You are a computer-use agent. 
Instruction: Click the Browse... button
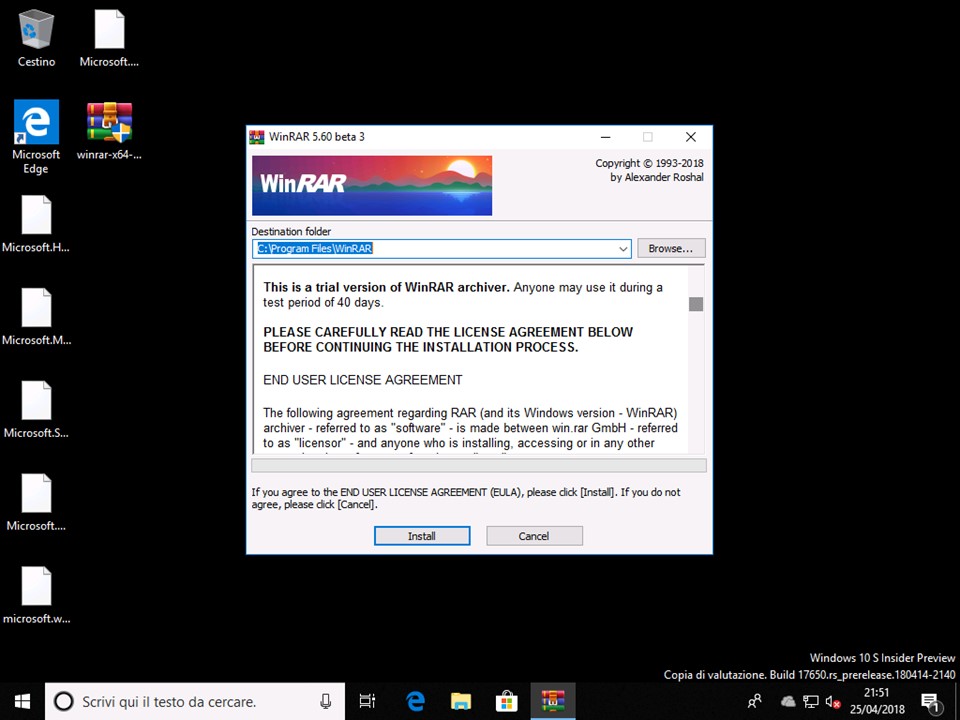click(671, 248)
